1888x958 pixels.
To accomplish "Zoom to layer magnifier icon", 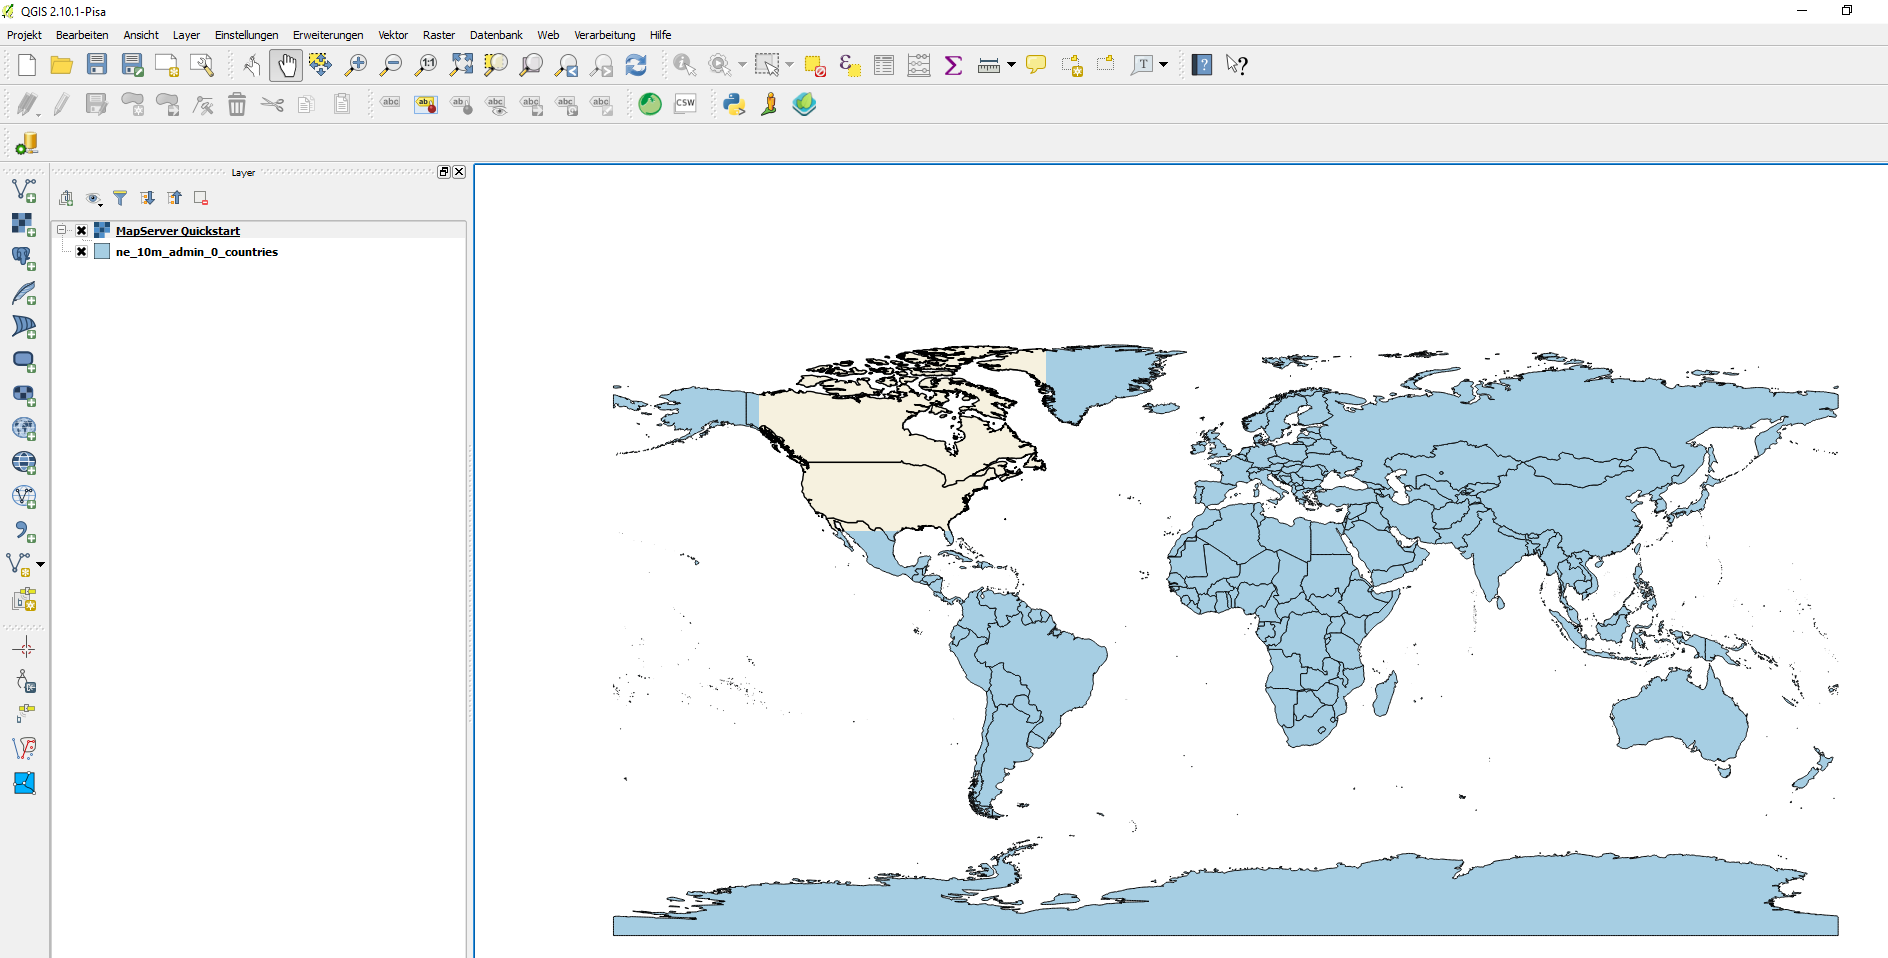I will [x=531, y=65].
